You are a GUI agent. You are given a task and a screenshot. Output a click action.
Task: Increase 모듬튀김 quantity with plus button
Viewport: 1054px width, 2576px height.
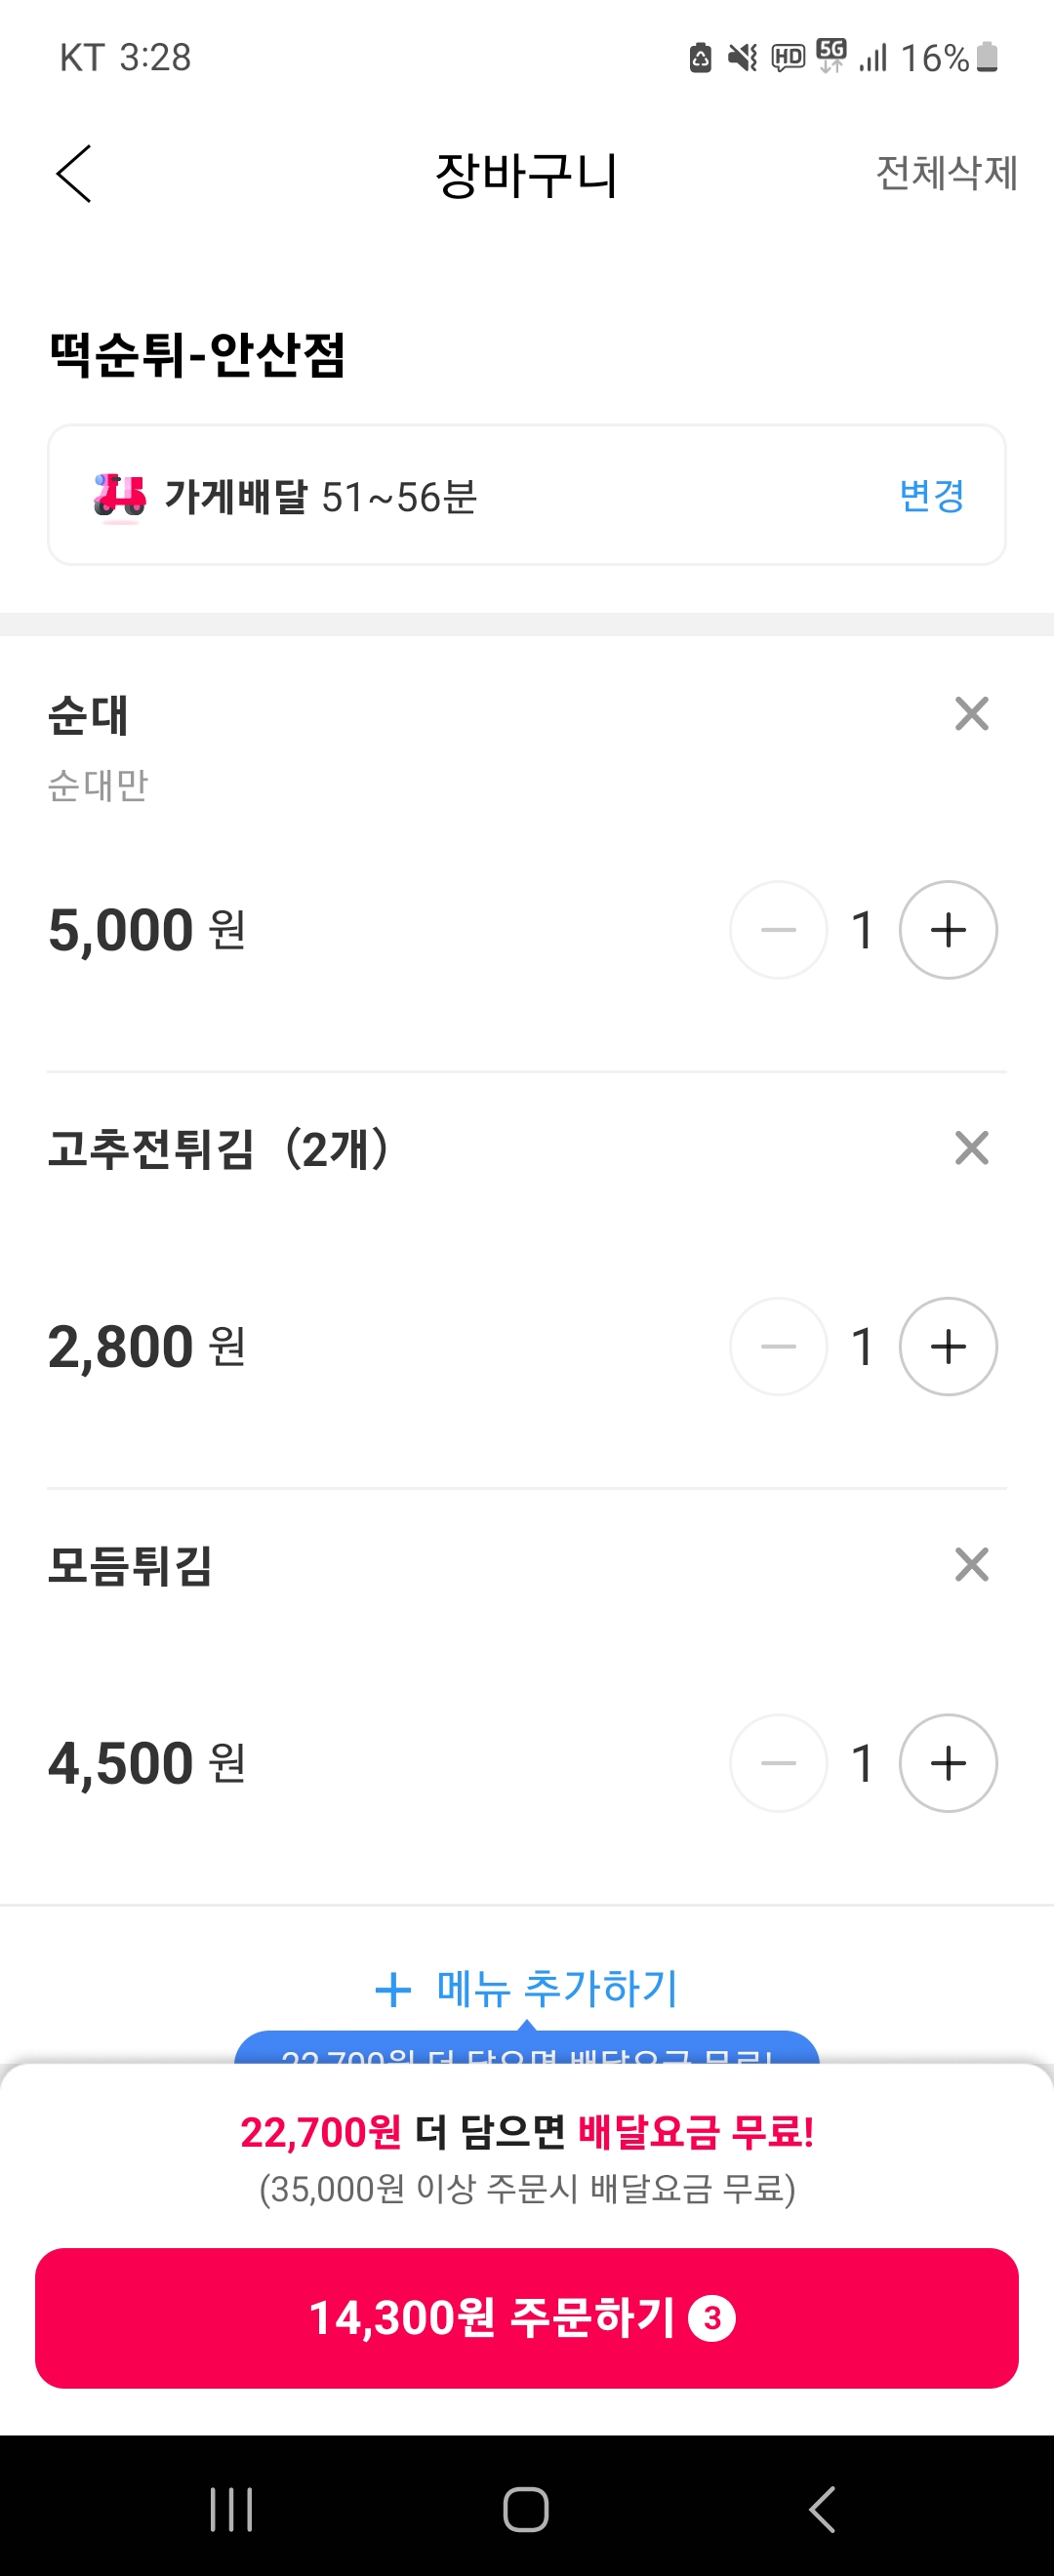pos(947,1763)
